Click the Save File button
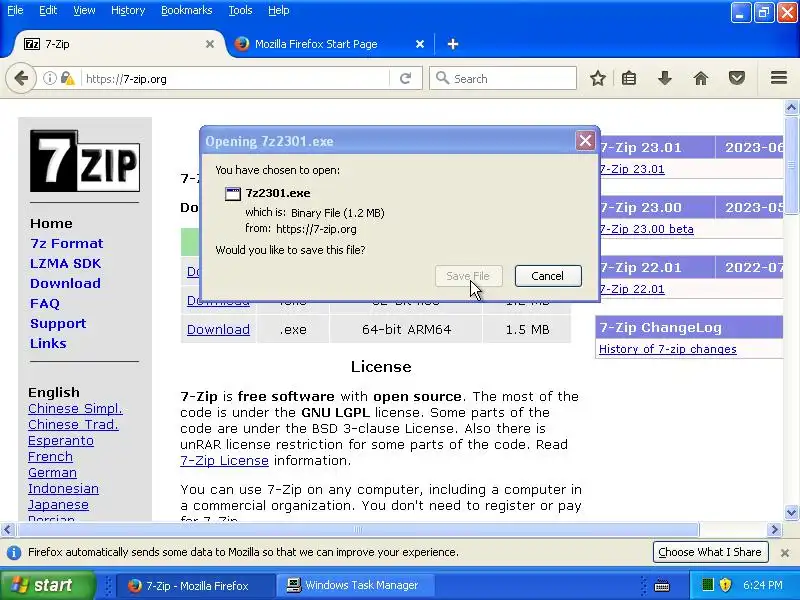 pos(468,276)
